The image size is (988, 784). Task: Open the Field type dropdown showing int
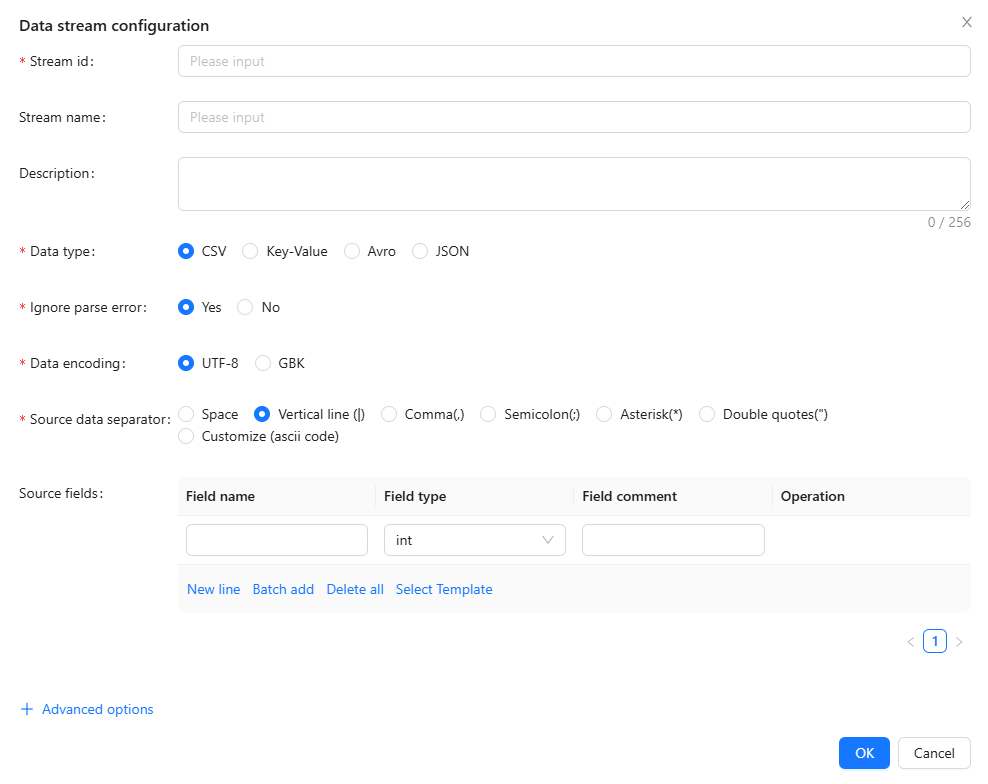coord(474,540)
